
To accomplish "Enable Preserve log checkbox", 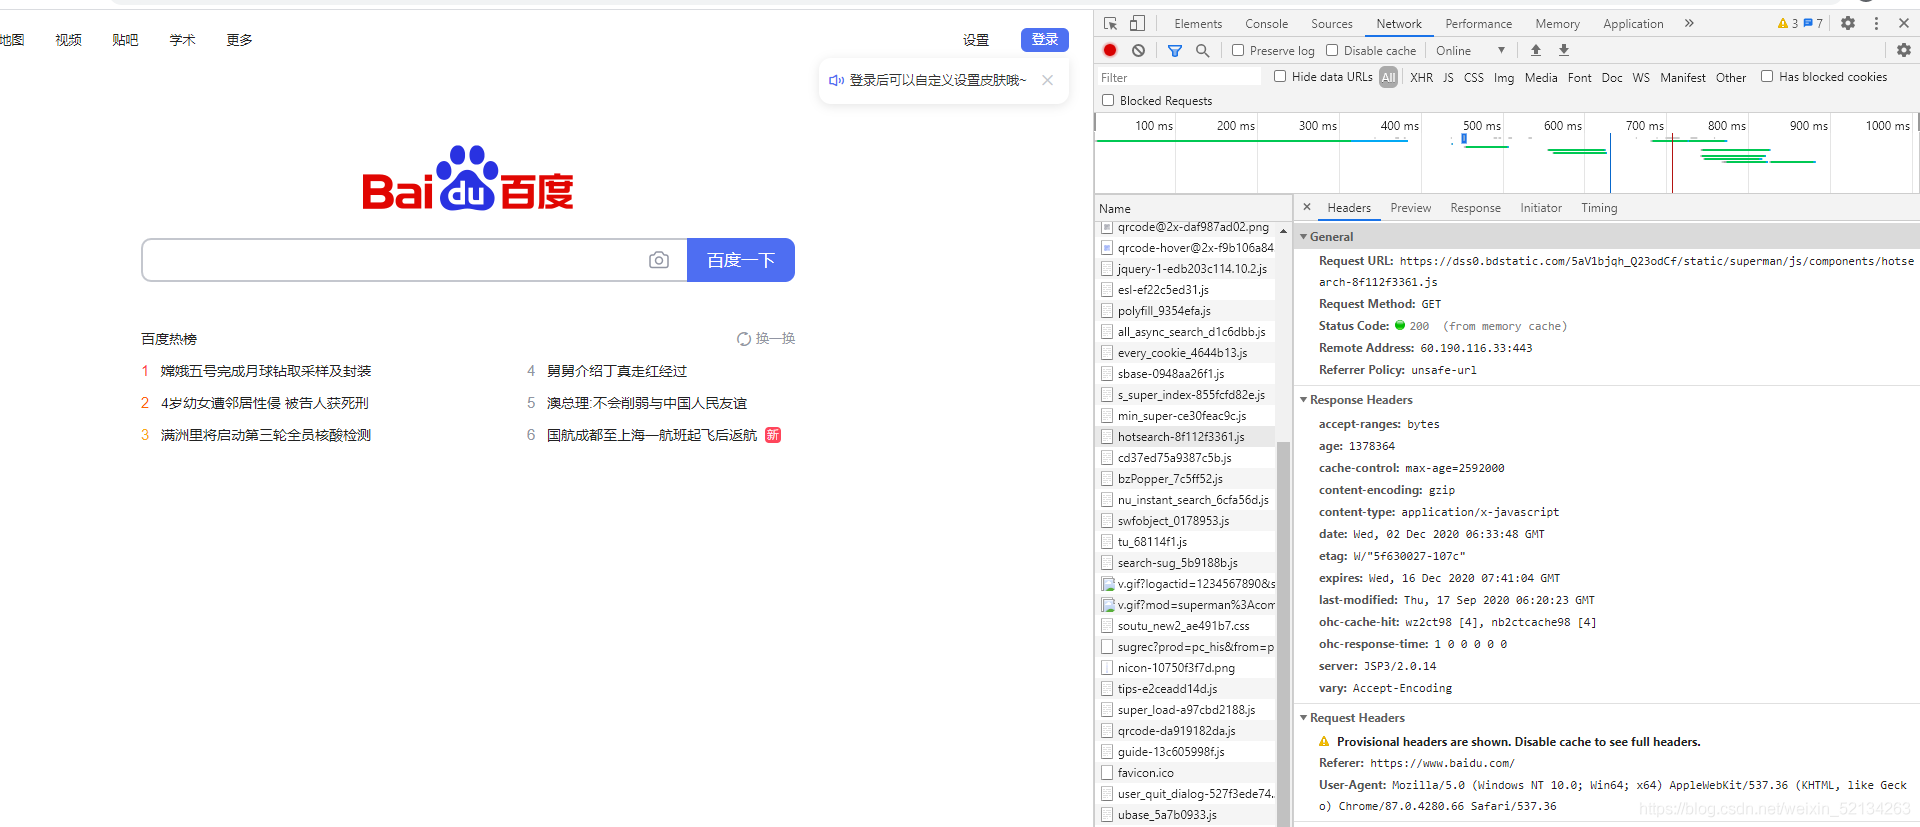I will tap(1238, 50).
